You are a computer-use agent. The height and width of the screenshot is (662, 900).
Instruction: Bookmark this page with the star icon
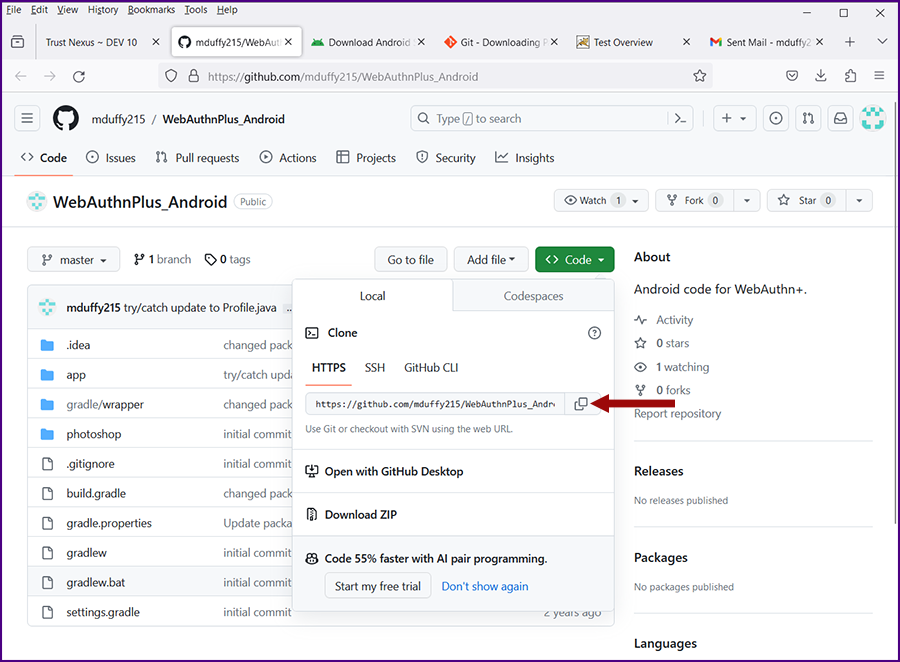[x=700, y=76]
